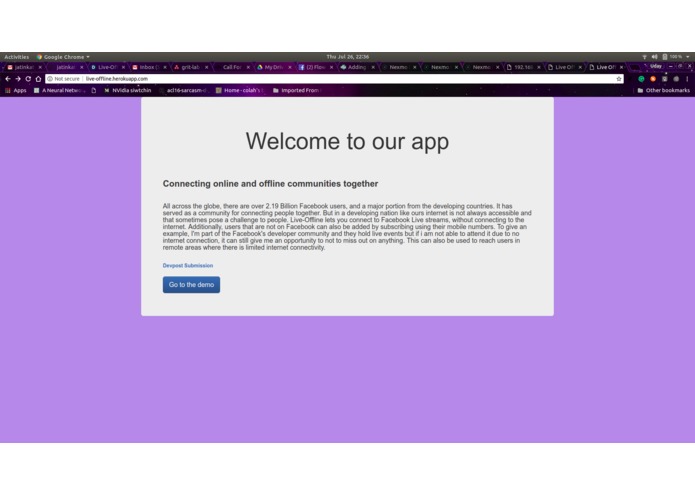
Task: Open the green circular extension icon
Action: pos(641,79)
